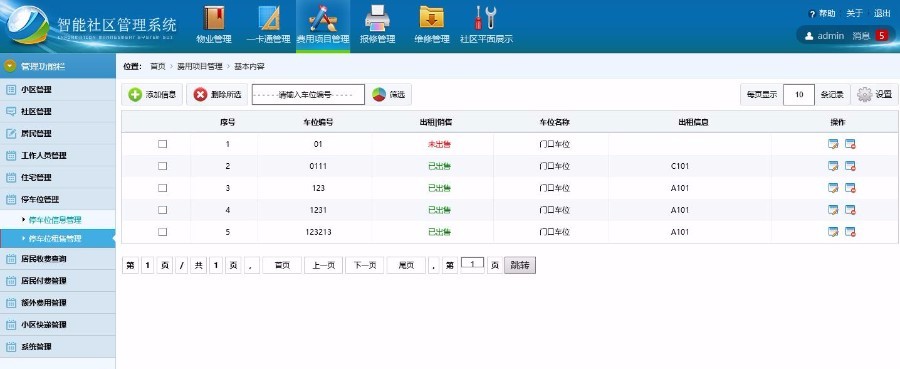900x369 pixels.
Task: Tick checkbox for parking space 123
Action: click(x=162, y=188)
